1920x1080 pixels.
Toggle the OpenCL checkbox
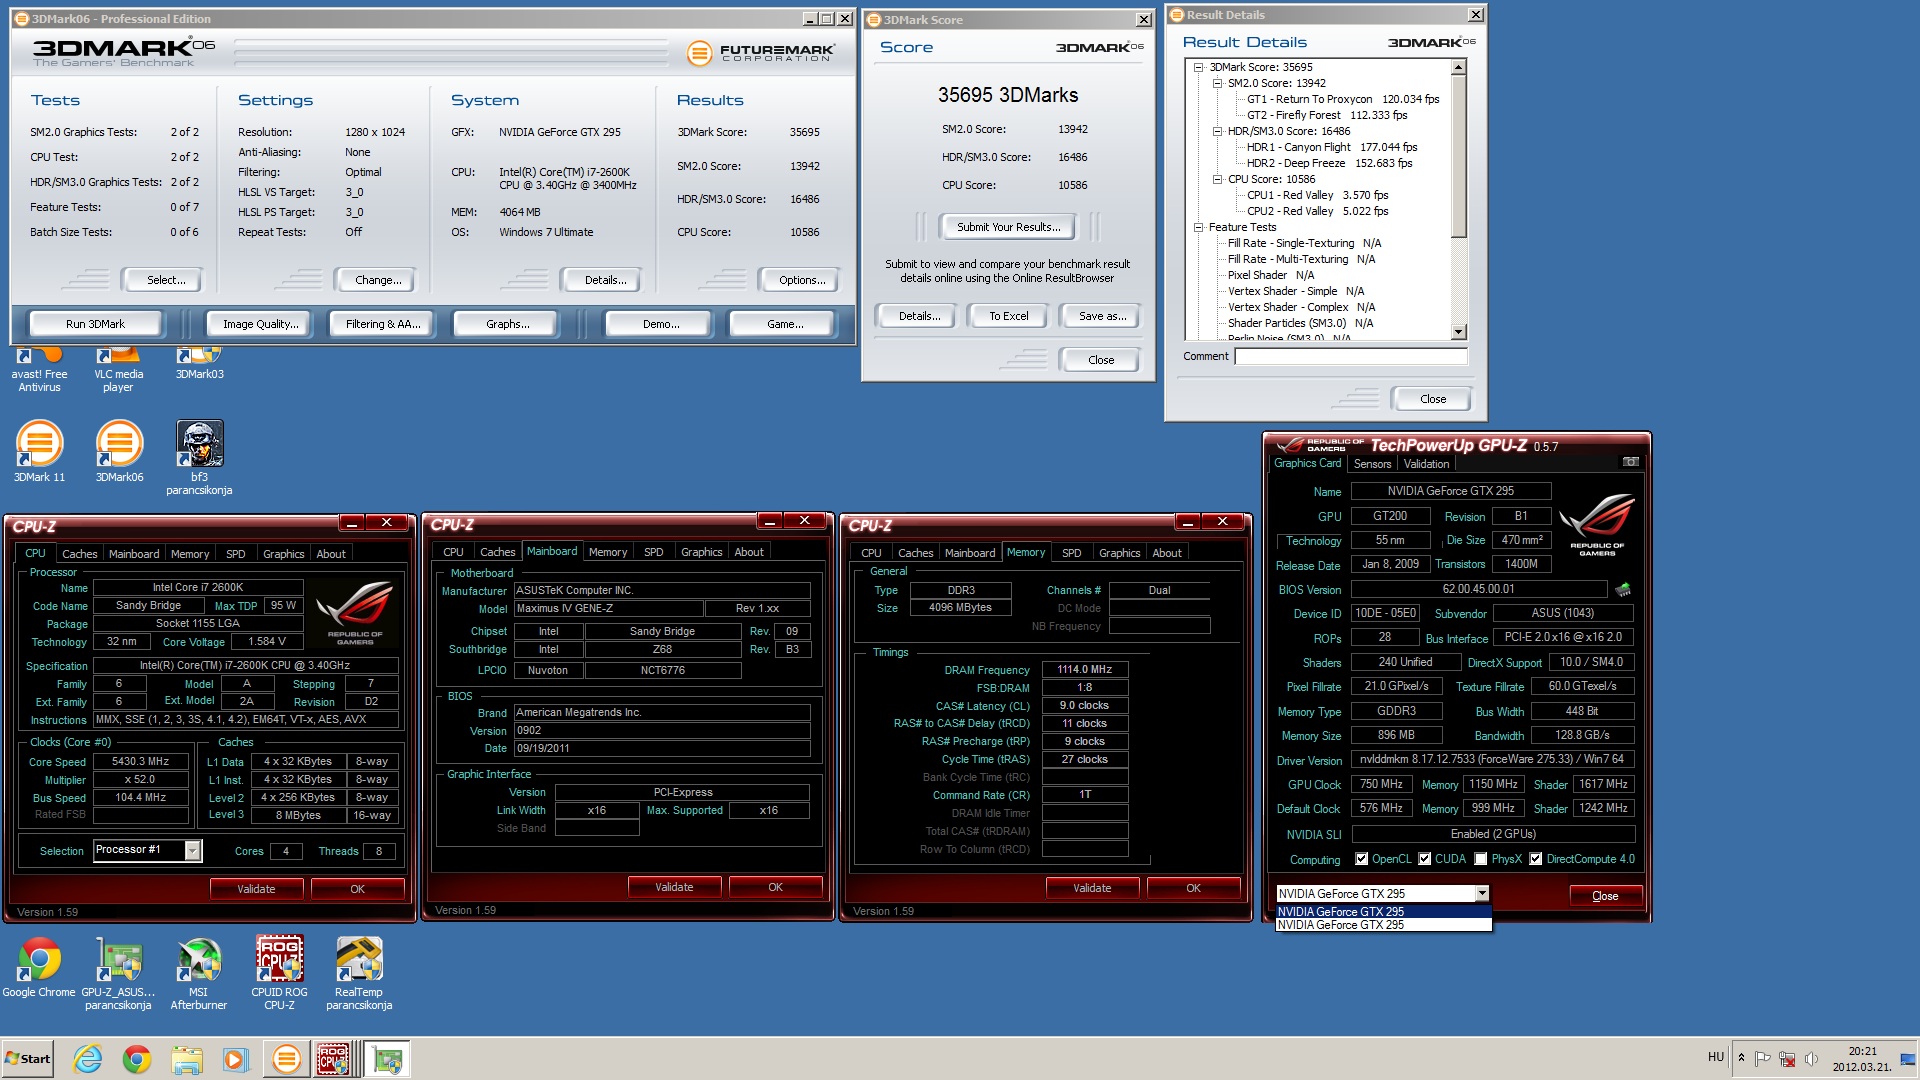point(1361,859)
